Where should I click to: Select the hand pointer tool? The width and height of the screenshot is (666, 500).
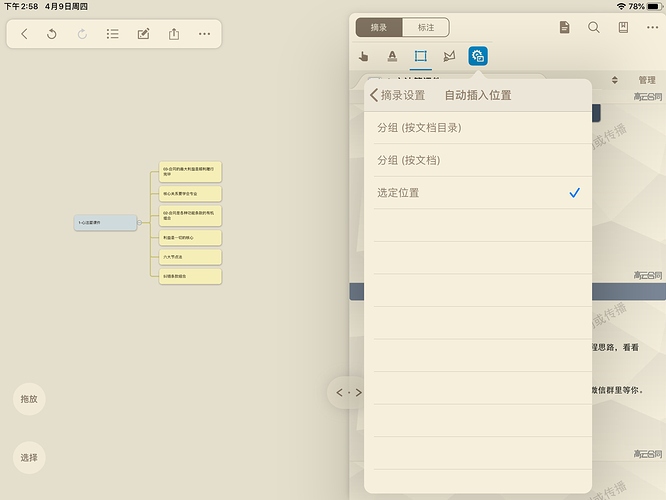click(x=364, y=56)
